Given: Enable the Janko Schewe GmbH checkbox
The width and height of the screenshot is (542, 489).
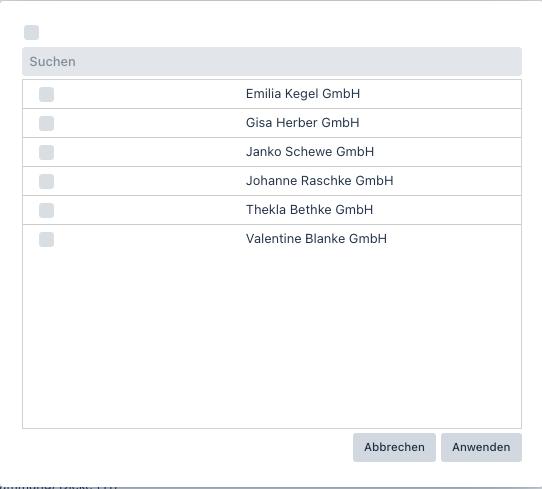Looking at the screenshot, I should coord(46,152).
